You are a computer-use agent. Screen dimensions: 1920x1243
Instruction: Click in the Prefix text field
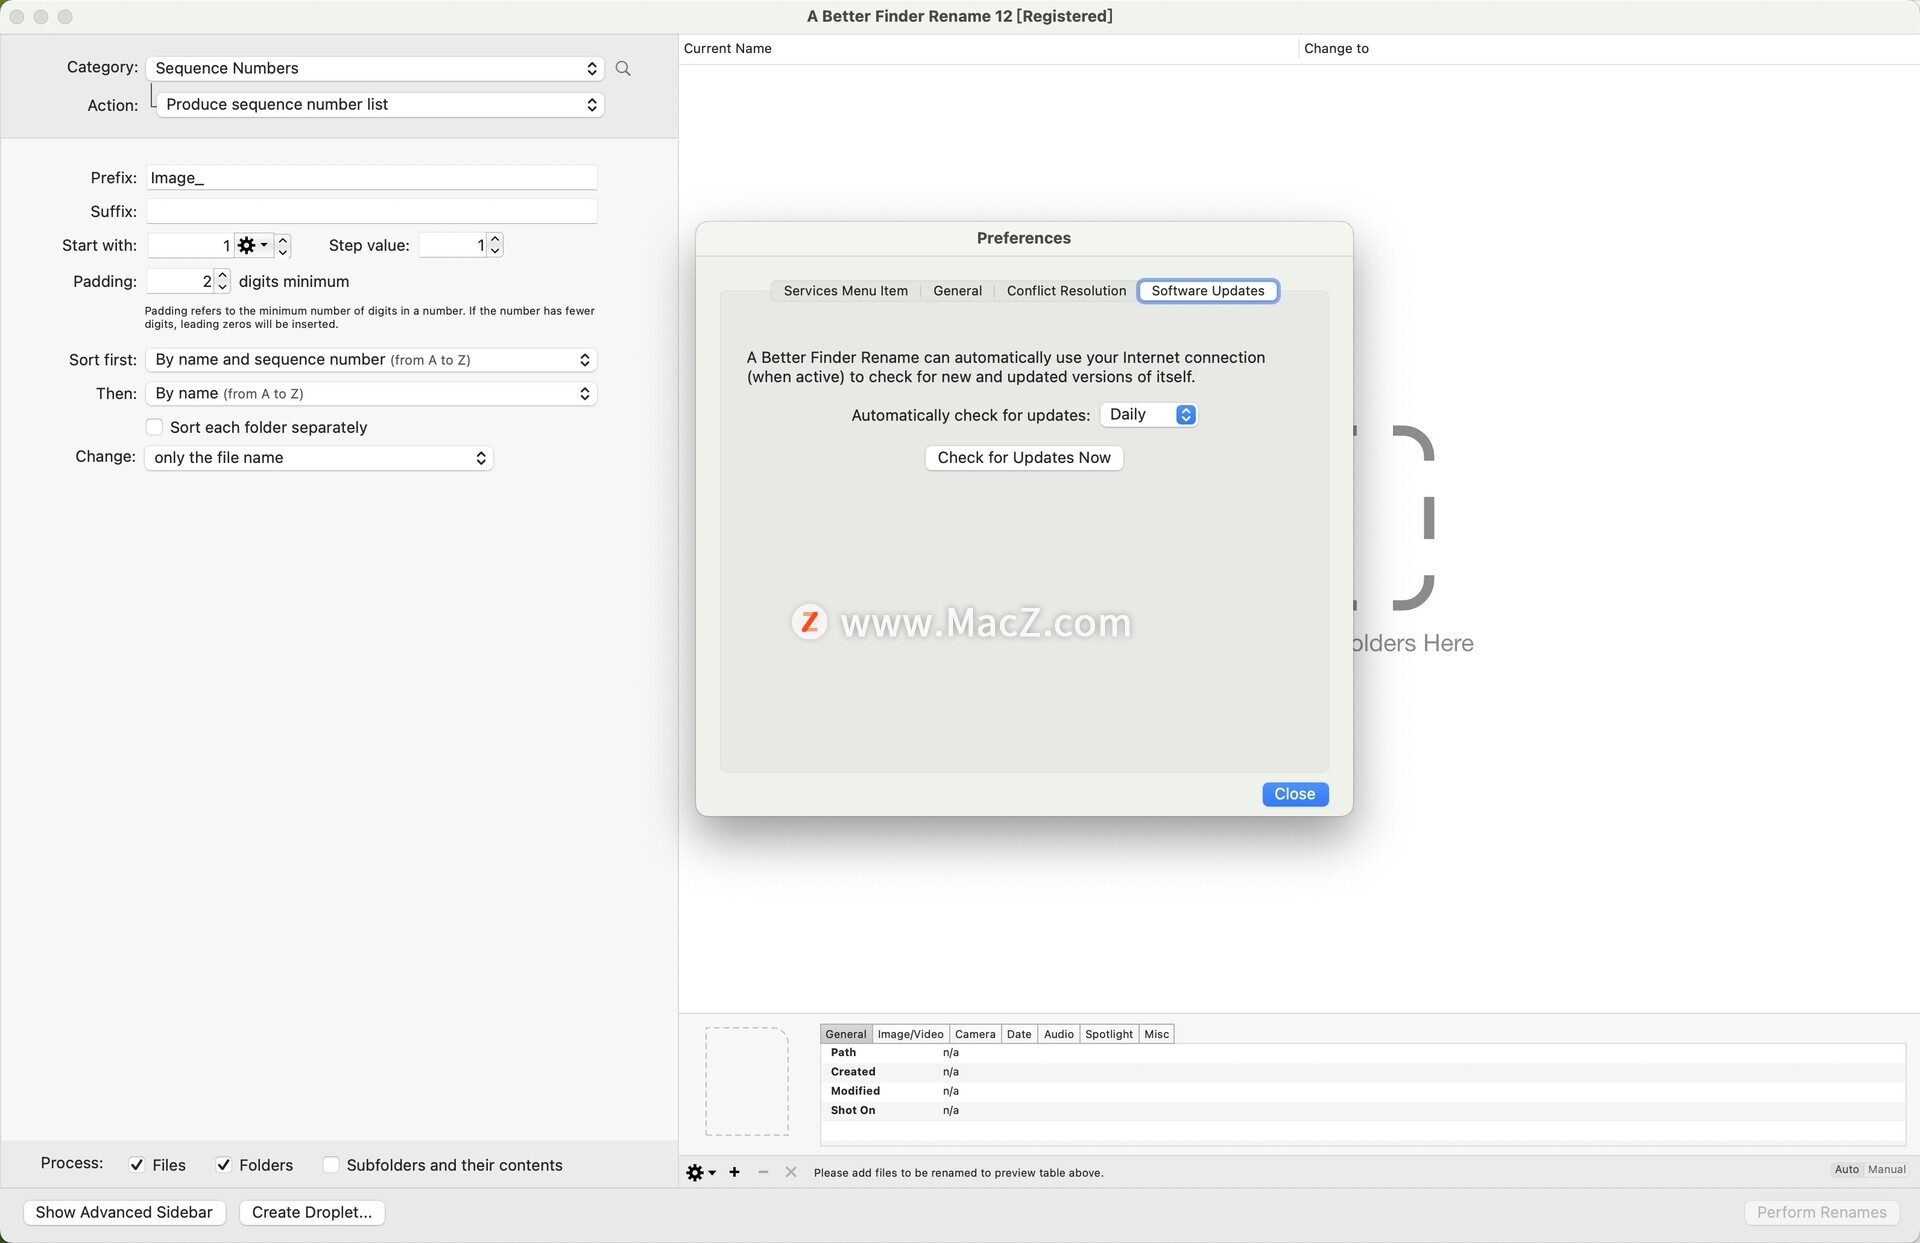[371, 177]
